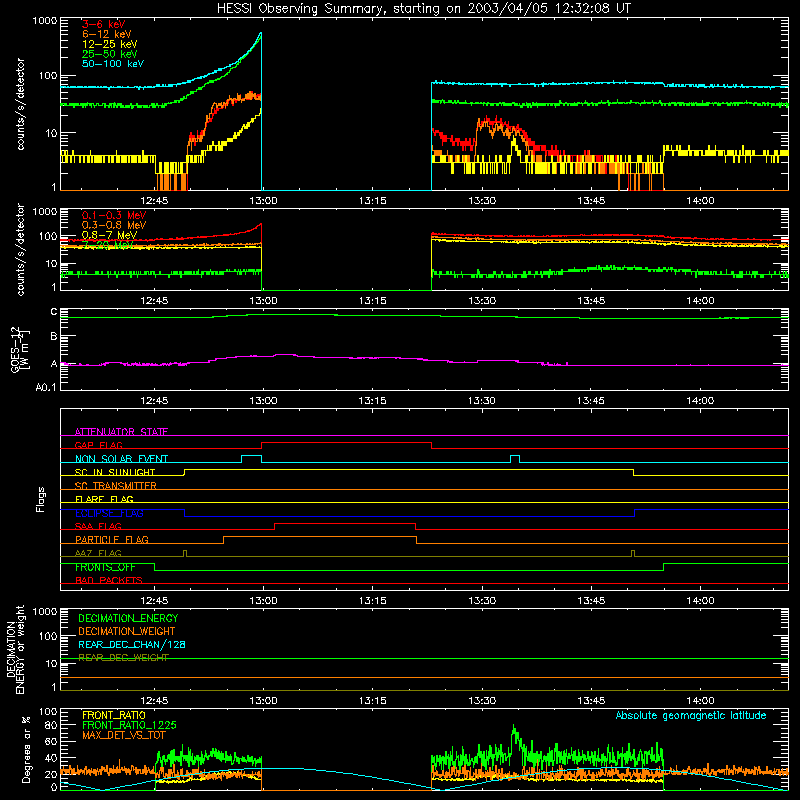Screen dimensions: 800x800
Task: Click the raised GAP_FLAG segment
Action: [x=346, y=442]
